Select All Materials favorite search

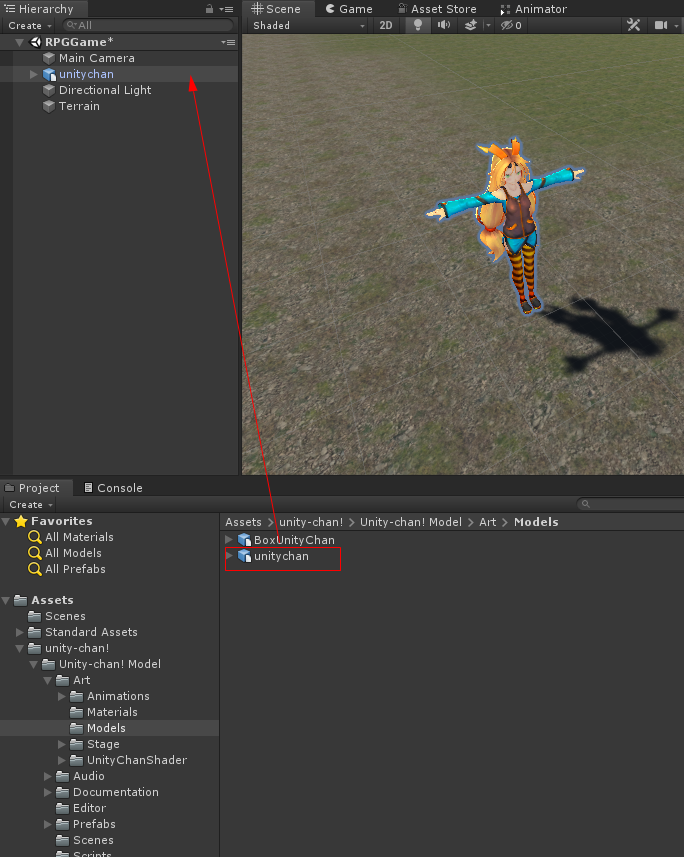tap(79, 537)
